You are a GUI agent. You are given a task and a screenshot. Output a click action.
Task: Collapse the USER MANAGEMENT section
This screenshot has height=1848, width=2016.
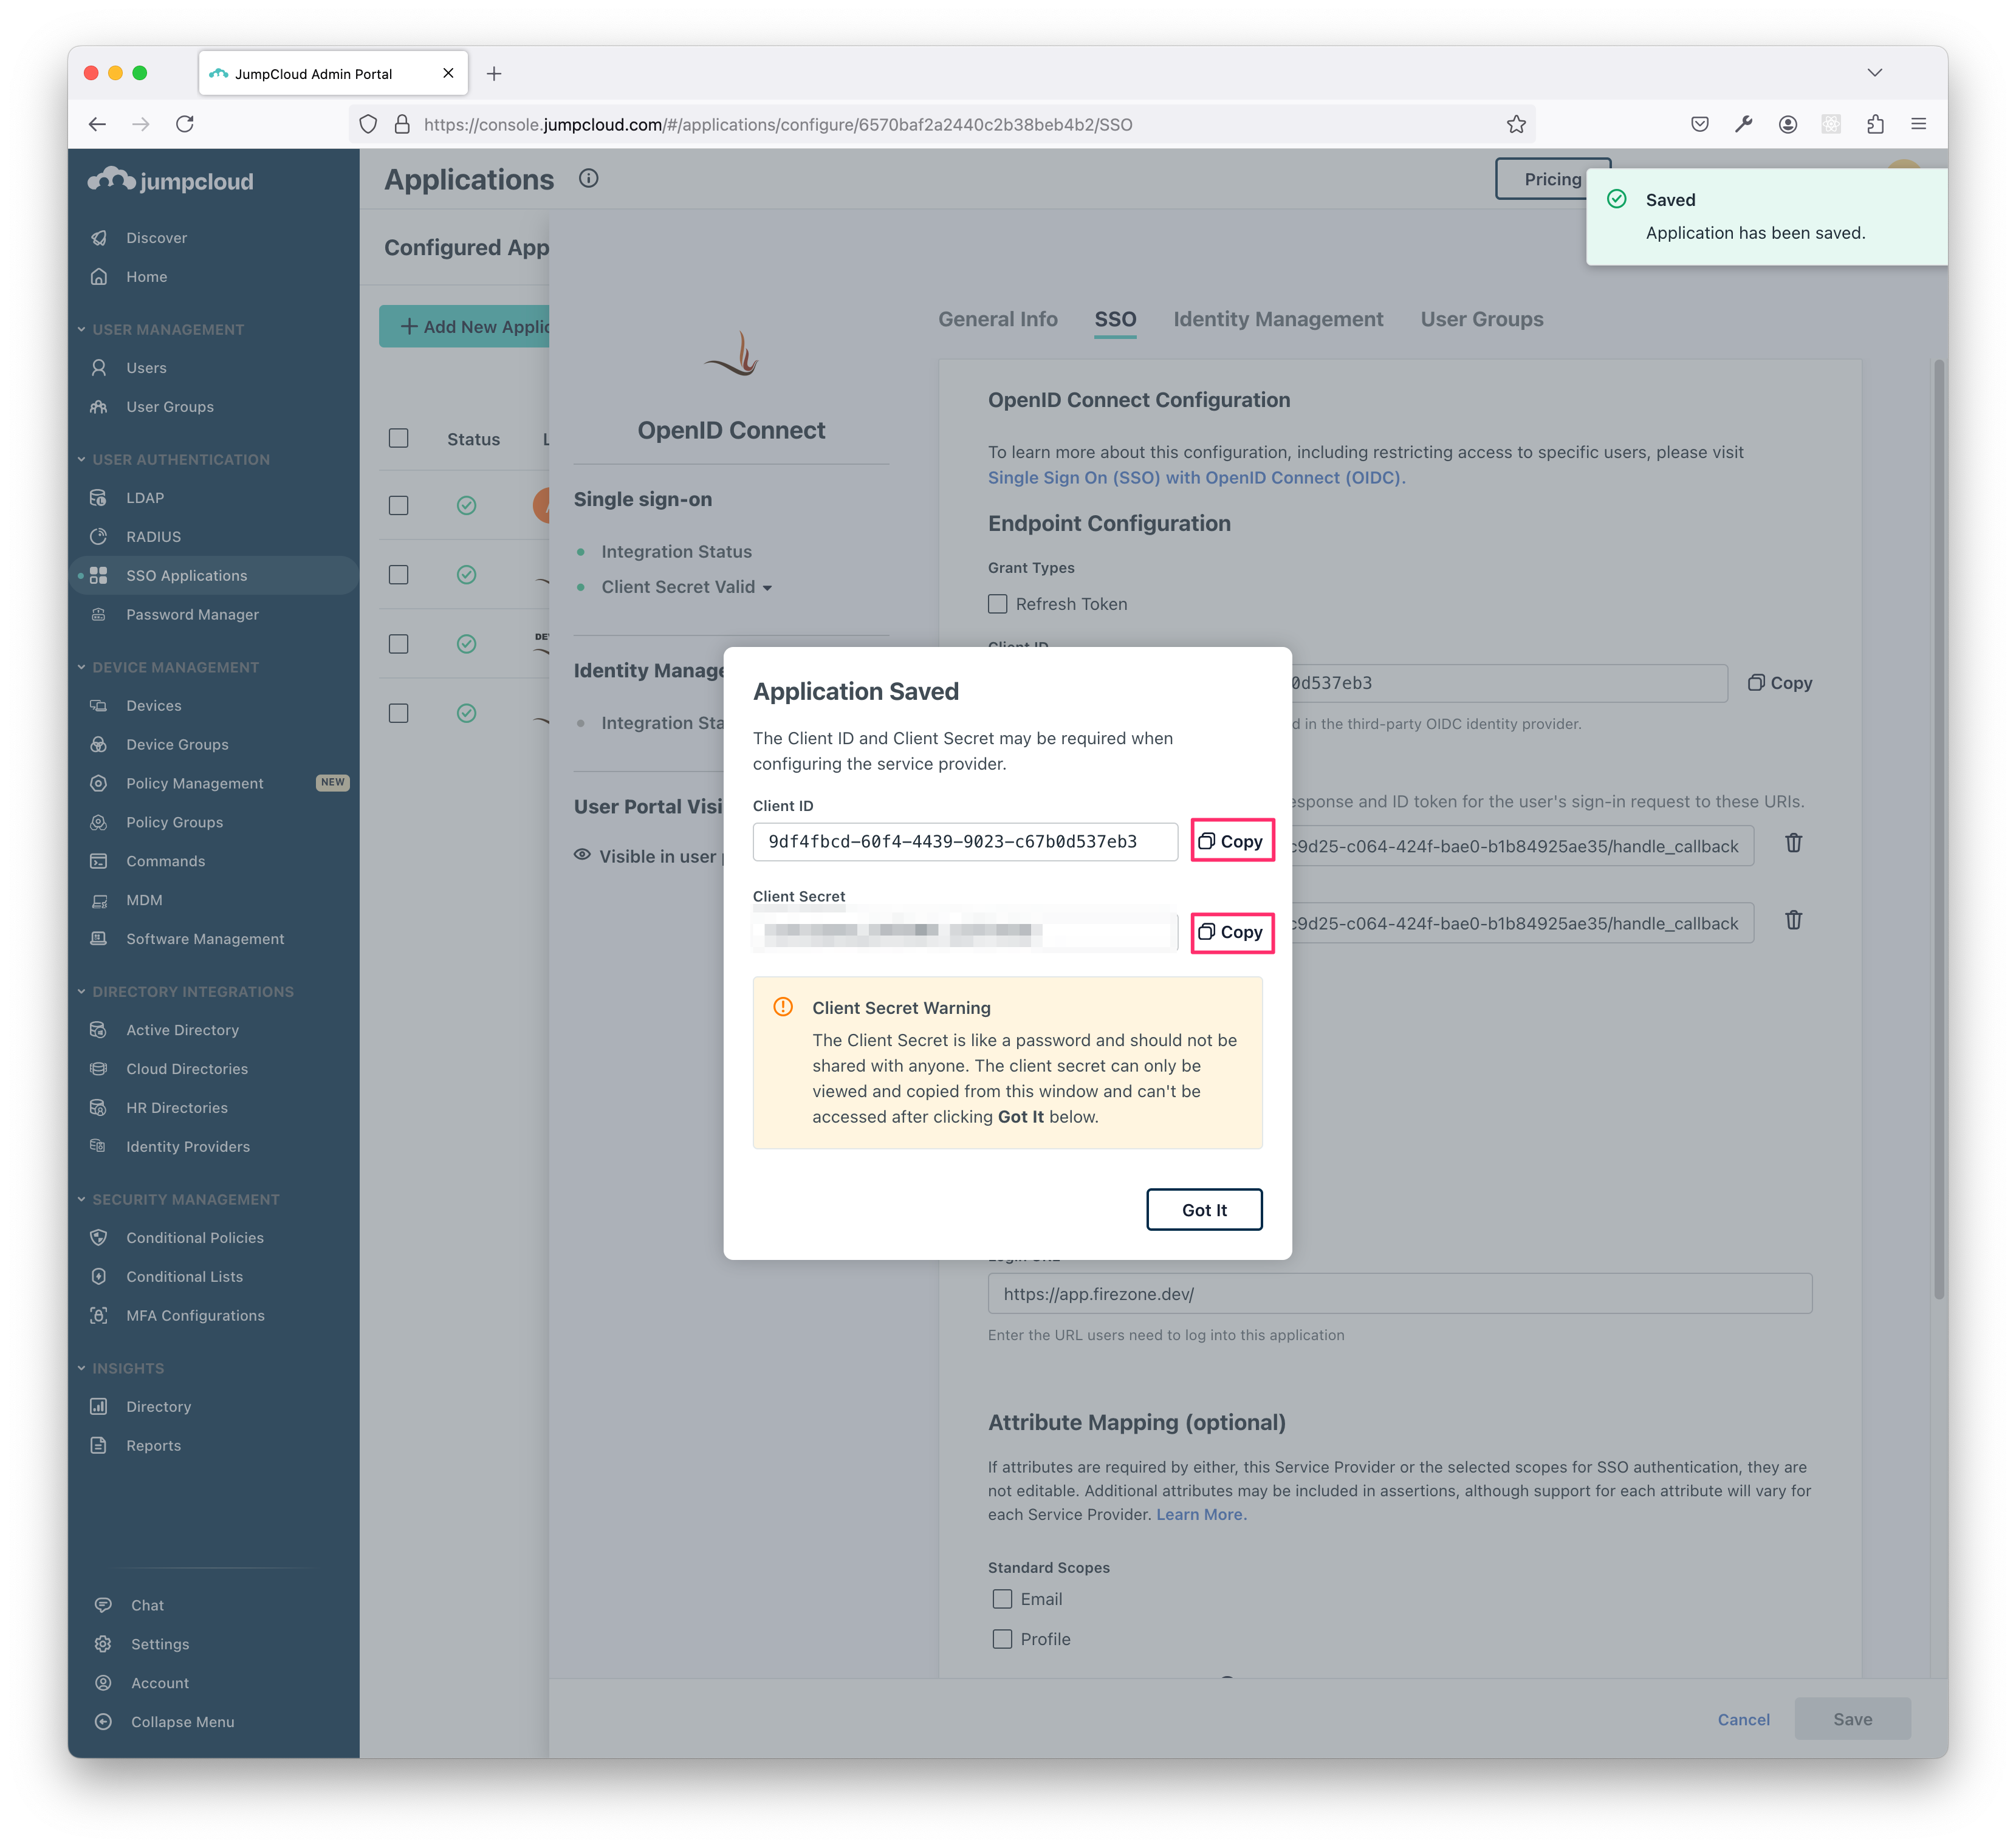(x=81, y=329)
